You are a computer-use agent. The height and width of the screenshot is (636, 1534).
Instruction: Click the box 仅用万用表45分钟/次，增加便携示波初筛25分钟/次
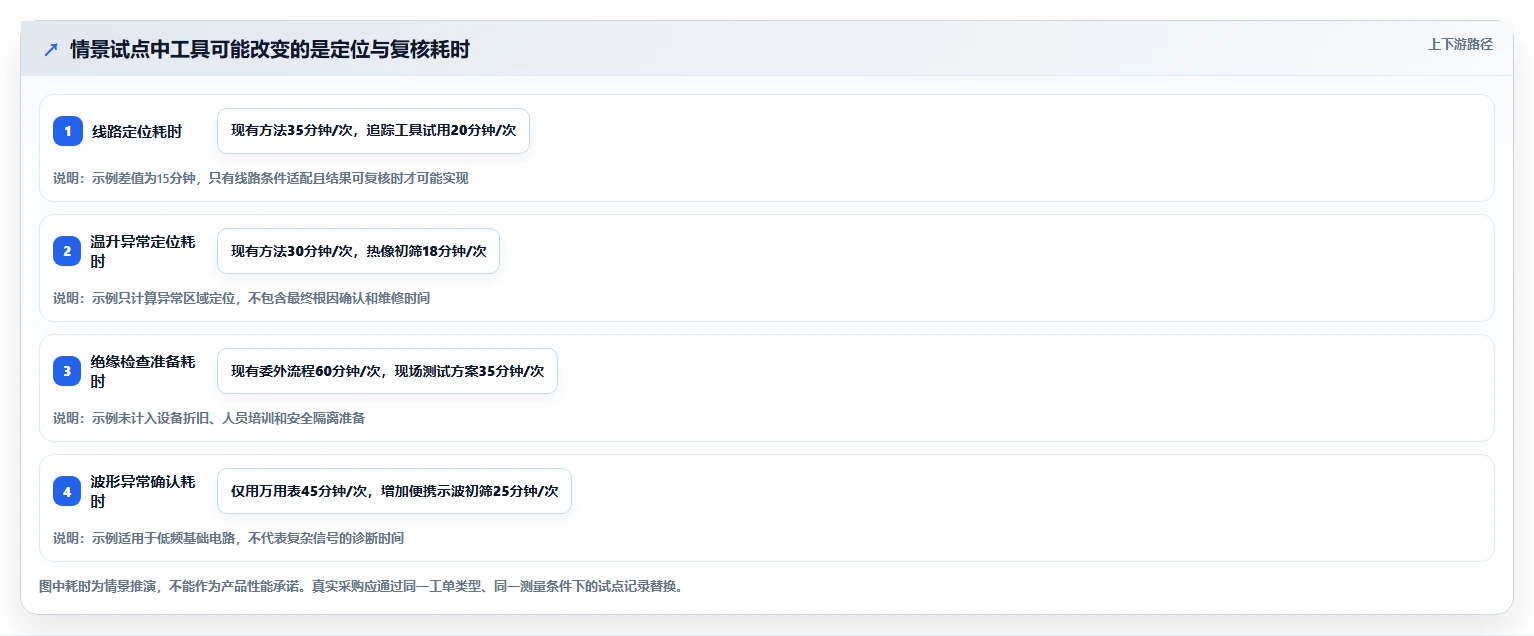click(394, 491)
